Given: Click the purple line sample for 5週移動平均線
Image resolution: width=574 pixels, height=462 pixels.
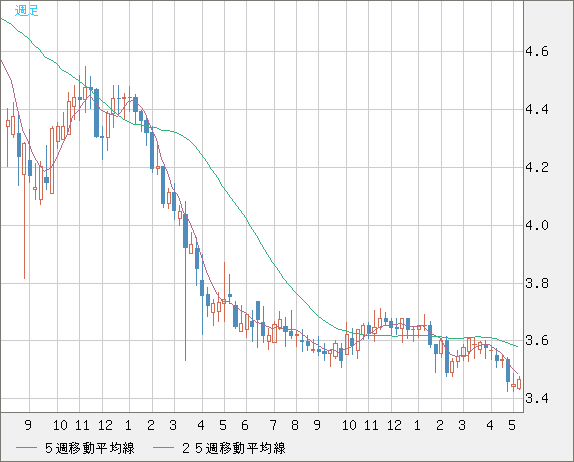Looking at the screenshot, I should point(26,448).
